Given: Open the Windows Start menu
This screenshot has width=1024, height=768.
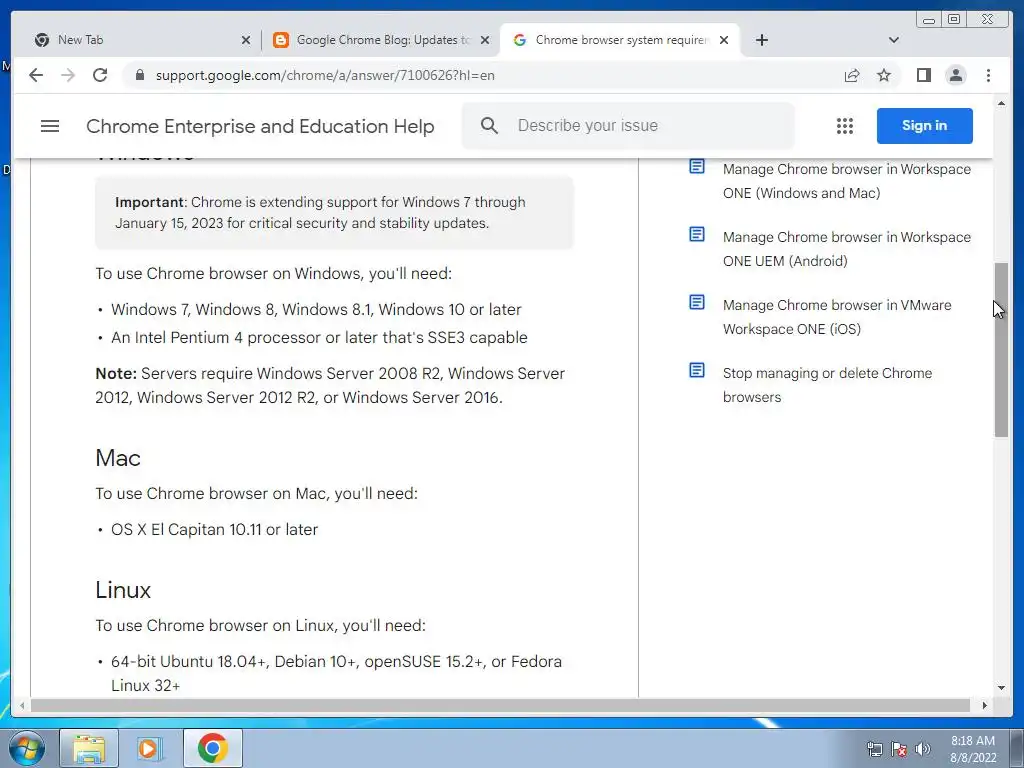Looking at the screenshot, I should coord(27,748).
